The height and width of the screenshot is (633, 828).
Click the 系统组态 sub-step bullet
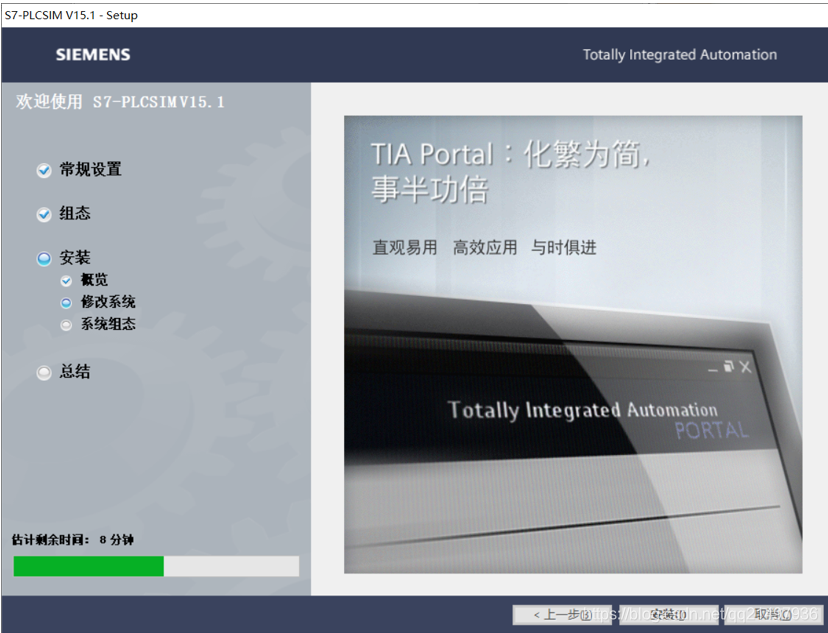(66, 325)
